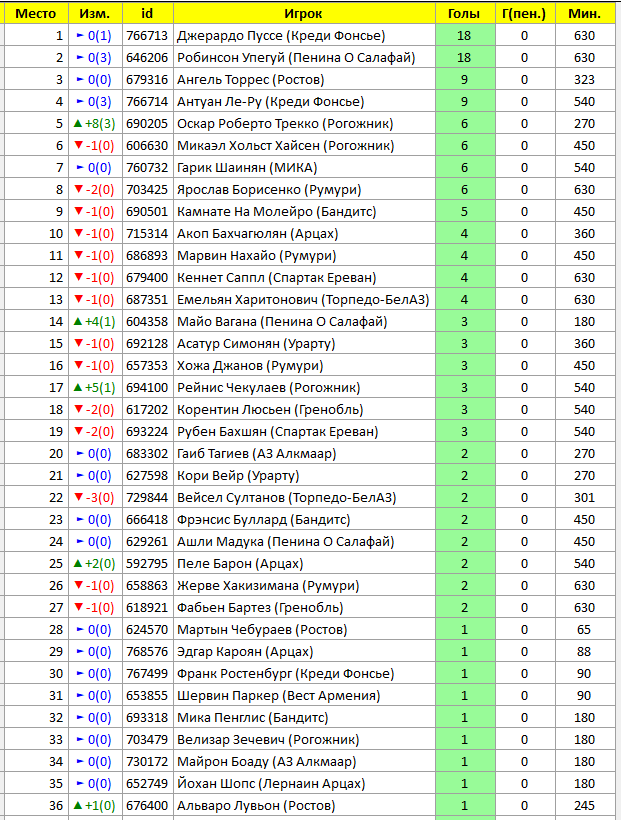Click the red down arrow for Акоп Бахчагюлян

tap(78, 233)
